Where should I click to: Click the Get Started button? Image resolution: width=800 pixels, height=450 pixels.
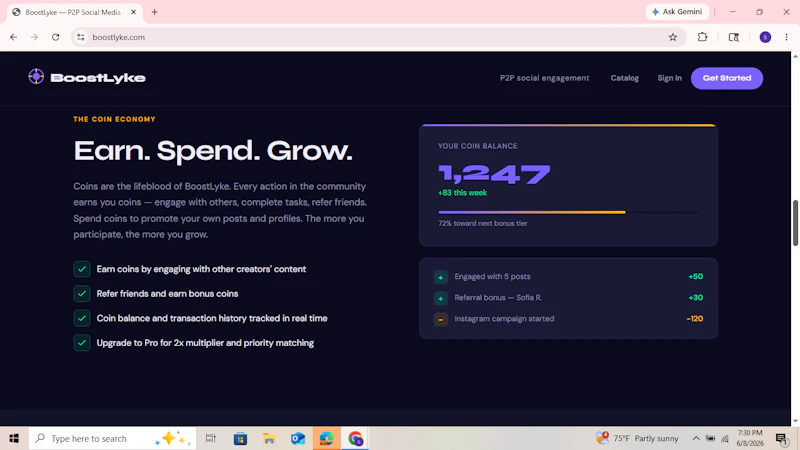(x=727, y=78)
